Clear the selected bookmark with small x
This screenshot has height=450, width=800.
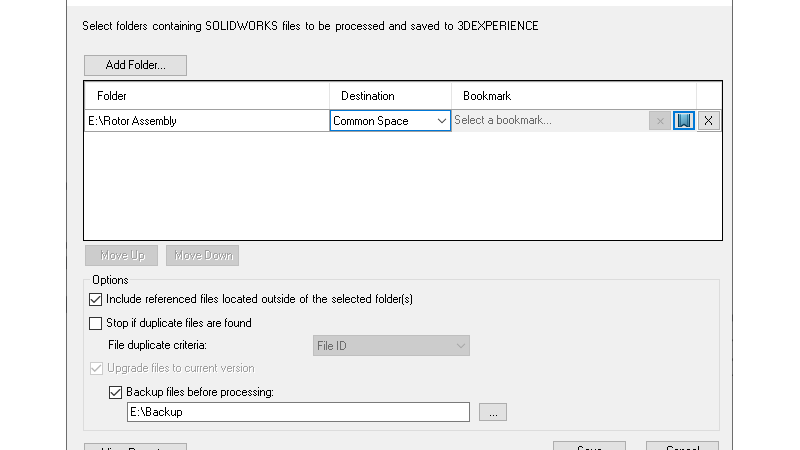point(660,121)
